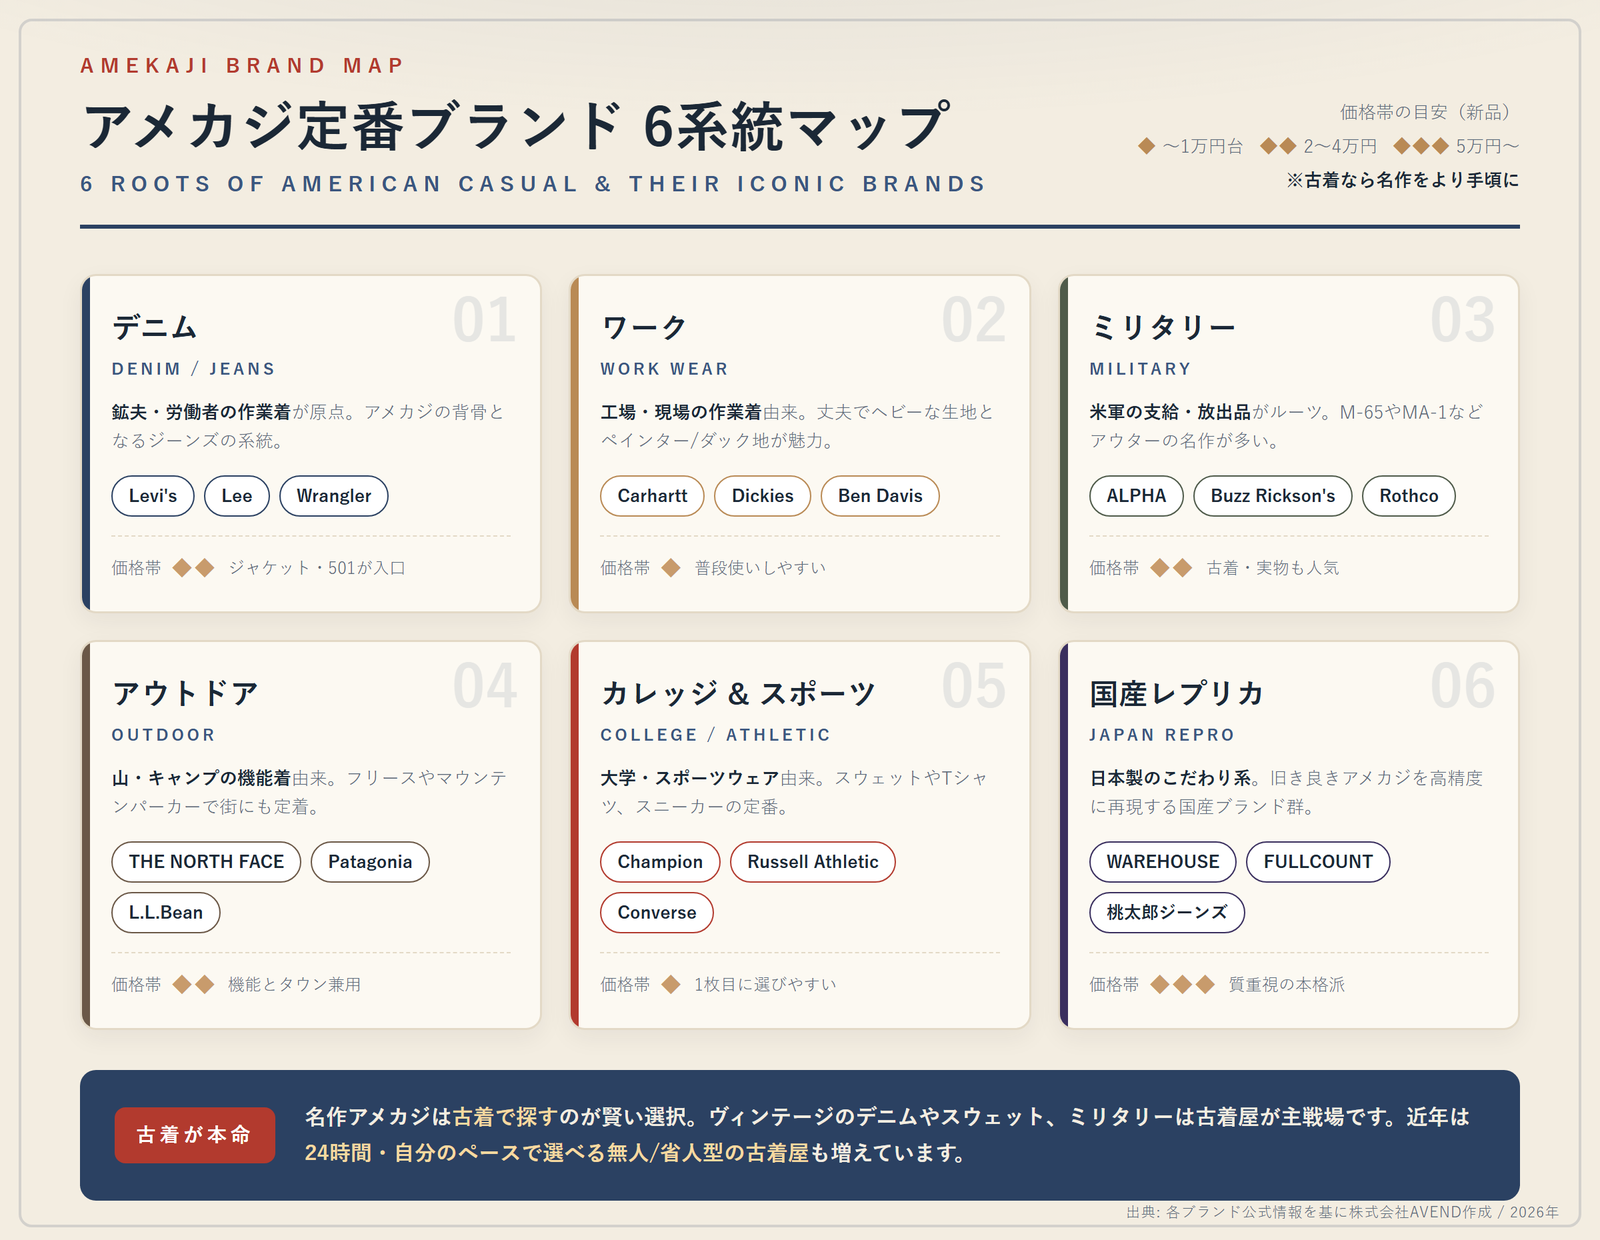
Task: Select the ワーク card heading
Action: [644, 327]
